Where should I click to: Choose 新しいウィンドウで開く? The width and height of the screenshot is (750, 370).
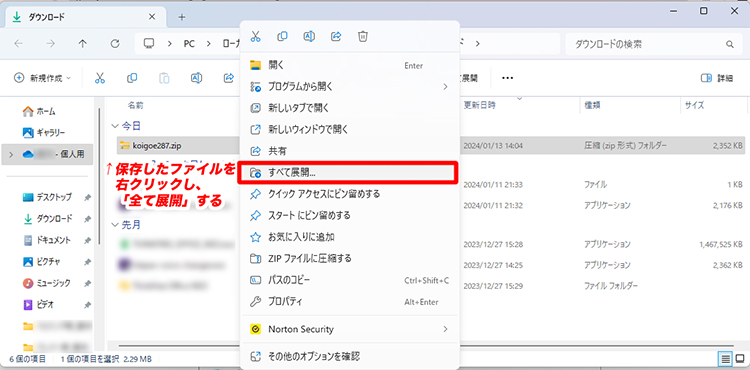[350, 129]
